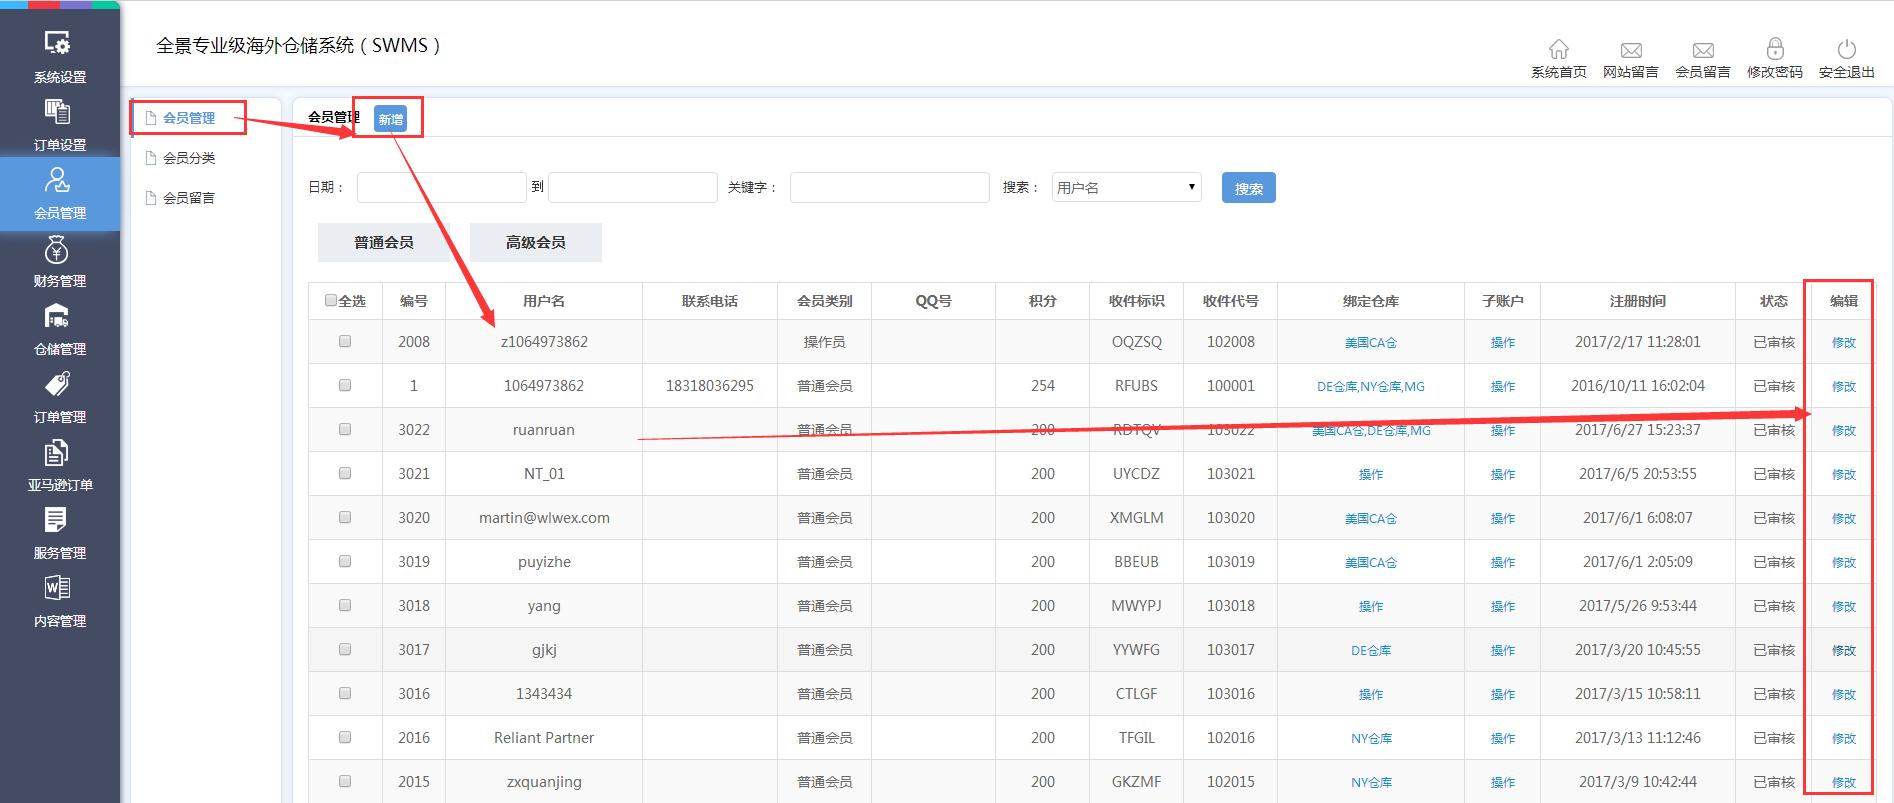Screen dimensions: 1894x803
Task: Expand the 用户名 search type dropdown
Action: pos(1126,187)
